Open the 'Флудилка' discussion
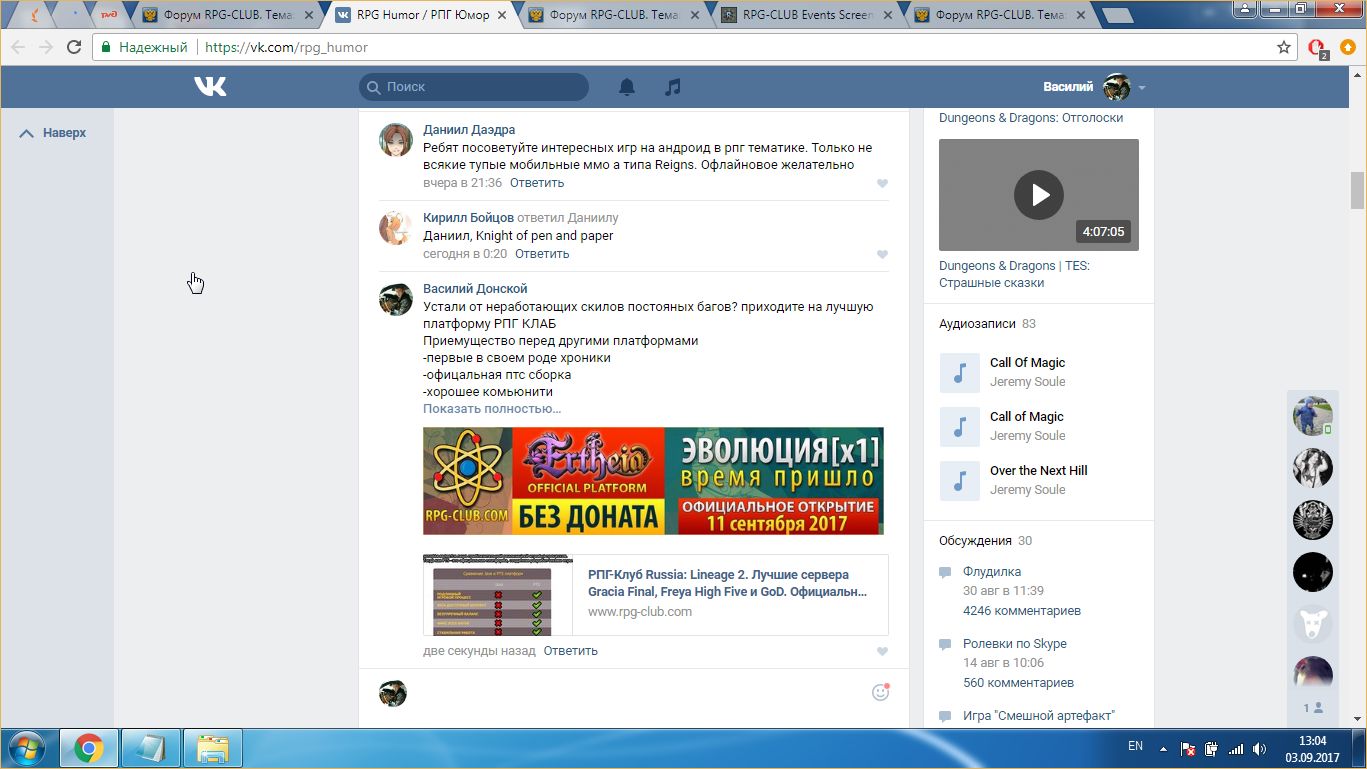Screen dimensions: 1367x769 pos(992,571)
